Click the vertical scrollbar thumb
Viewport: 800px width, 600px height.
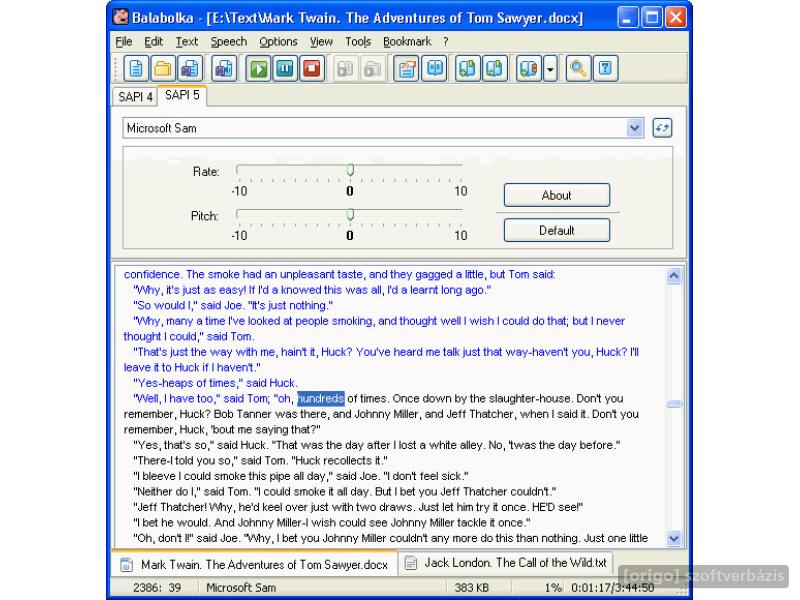coord(673,404)
